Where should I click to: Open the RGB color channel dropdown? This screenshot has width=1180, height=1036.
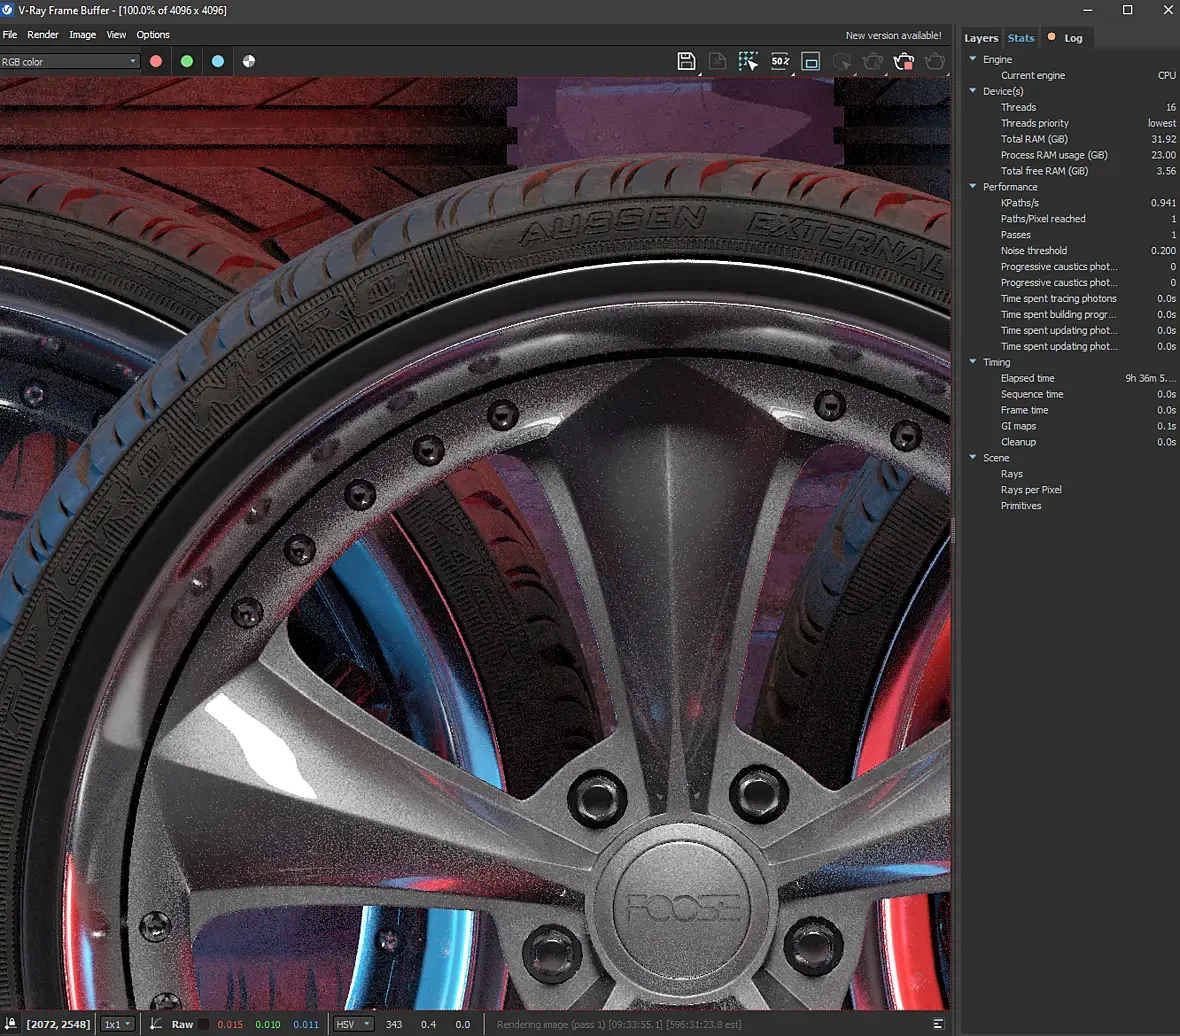[70, 61]
